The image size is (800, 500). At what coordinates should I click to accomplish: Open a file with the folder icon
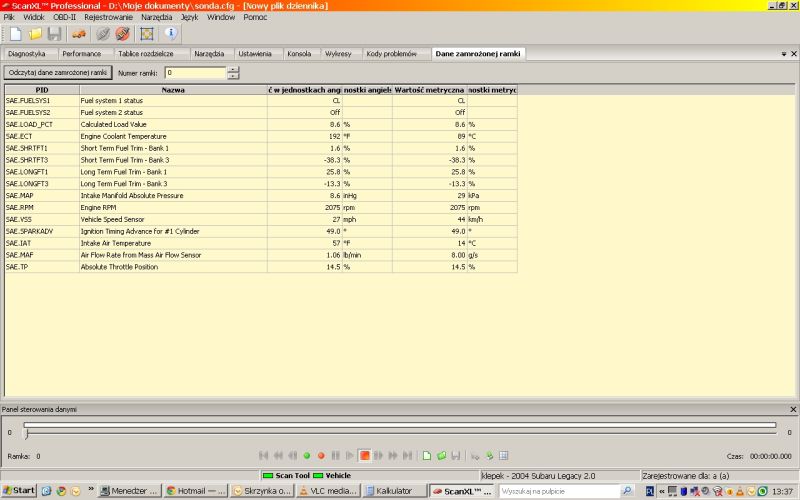[x=33, y=34]
